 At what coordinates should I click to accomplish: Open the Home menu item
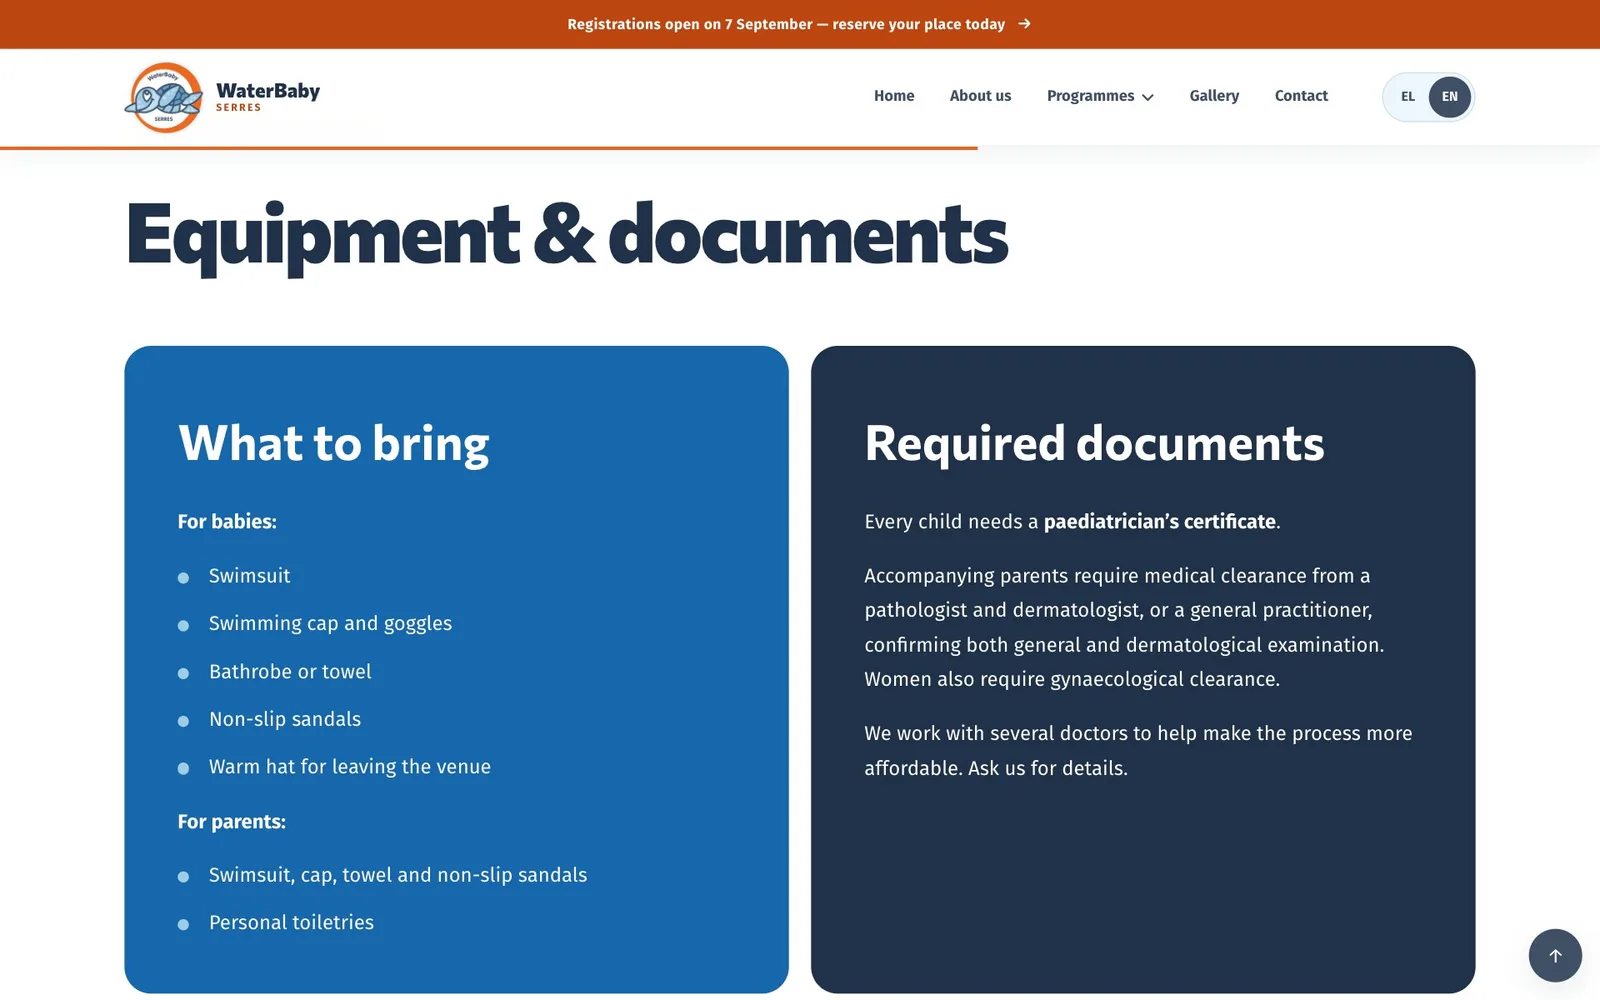pos(894,96)
